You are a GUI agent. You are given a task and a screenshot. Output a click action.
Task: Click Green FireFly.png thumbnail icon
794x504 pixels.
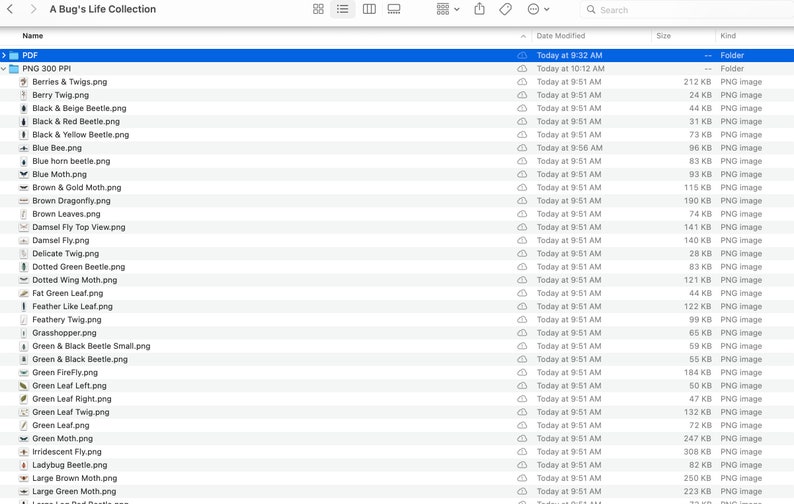pos(23,372)
